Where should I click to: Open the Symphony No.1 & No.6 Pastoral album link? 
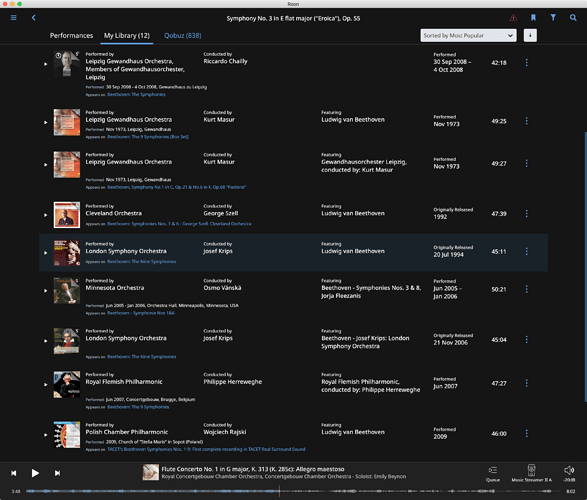tap(177, 187)
